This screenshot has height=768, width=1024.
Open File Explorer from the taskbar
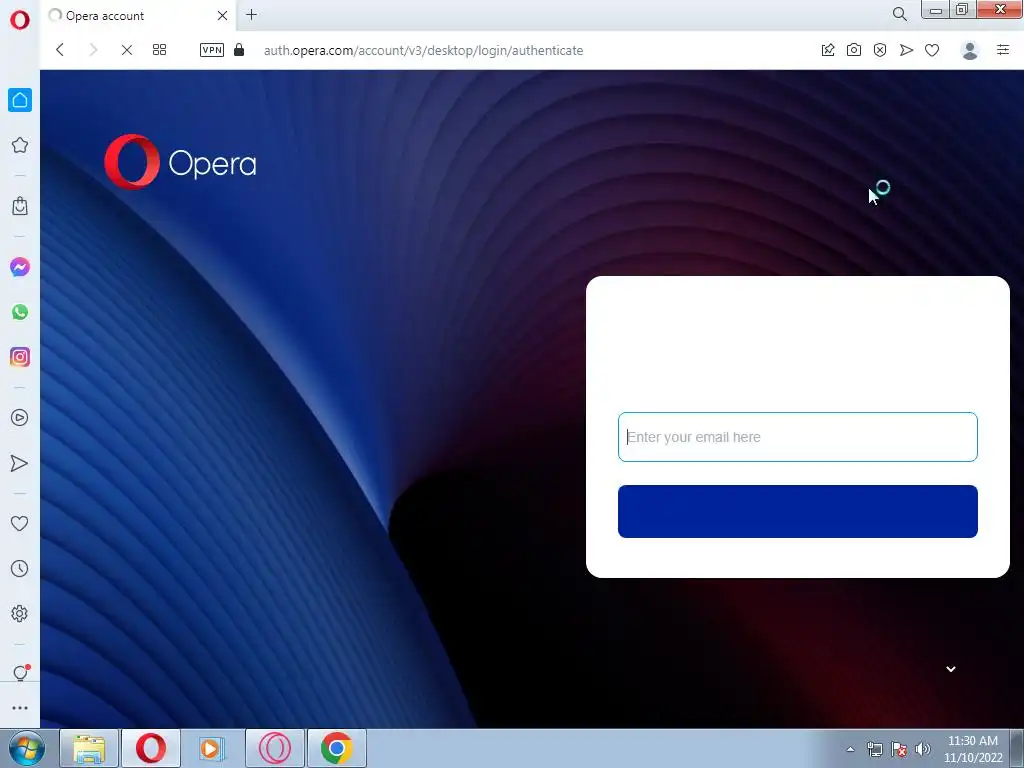click(x=89, y=748)
